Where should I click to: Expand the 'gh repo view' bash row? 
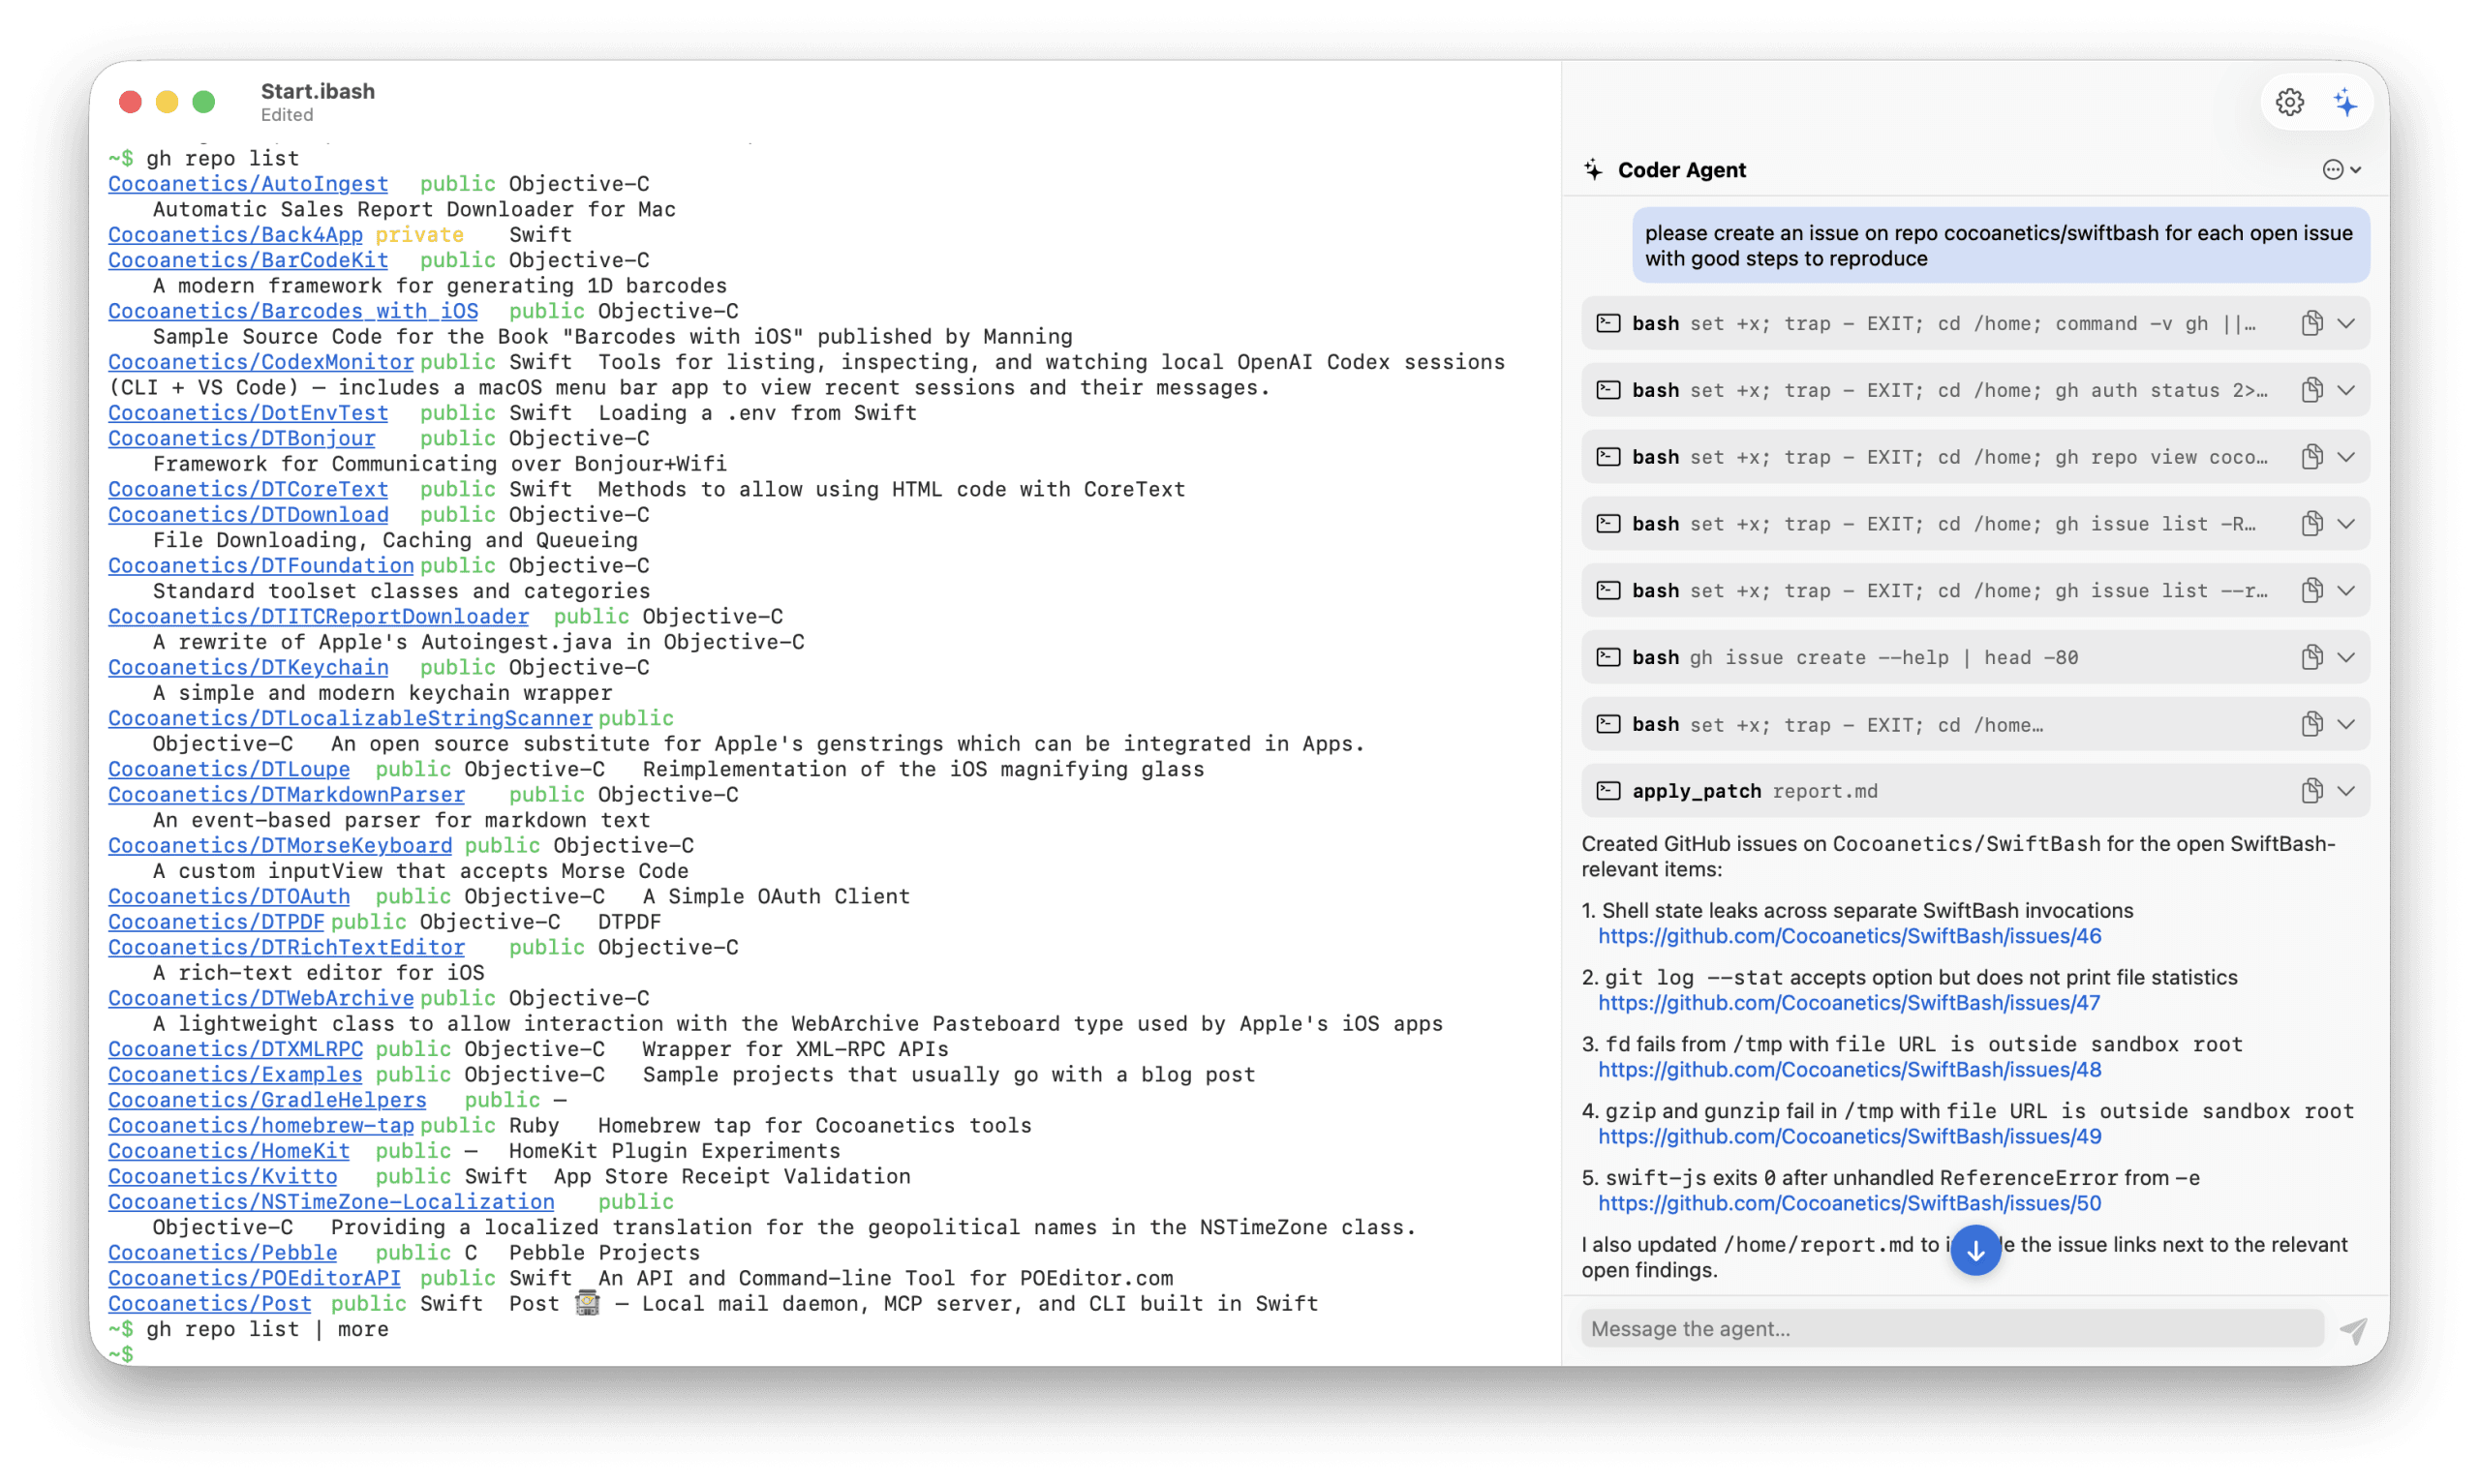click(2346, 457)
